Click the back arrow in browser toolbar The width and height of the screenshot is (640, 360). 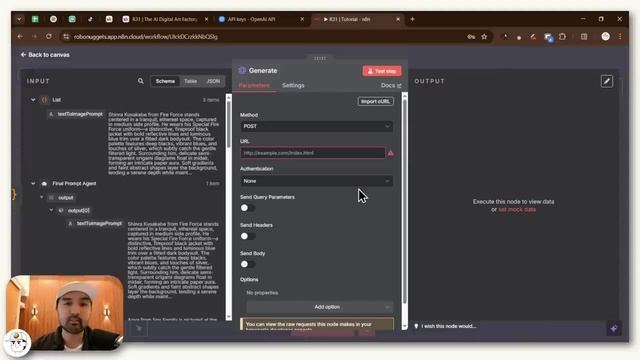pyautogui.click(x=20, y=36)
